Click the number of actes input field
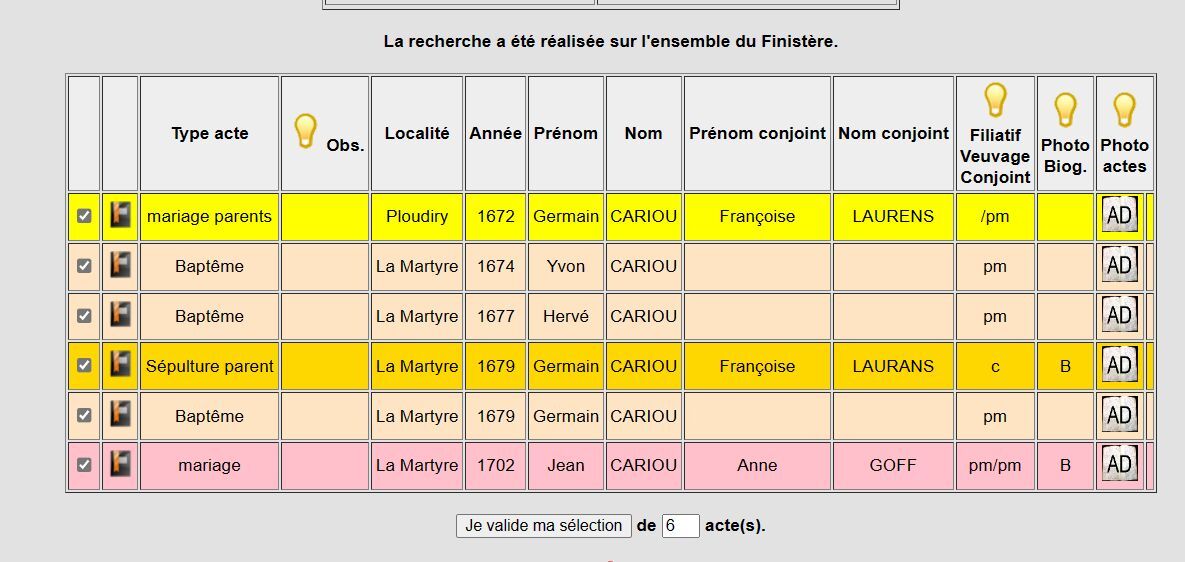This screenshot has width=1185, height=562. [680, 526]
